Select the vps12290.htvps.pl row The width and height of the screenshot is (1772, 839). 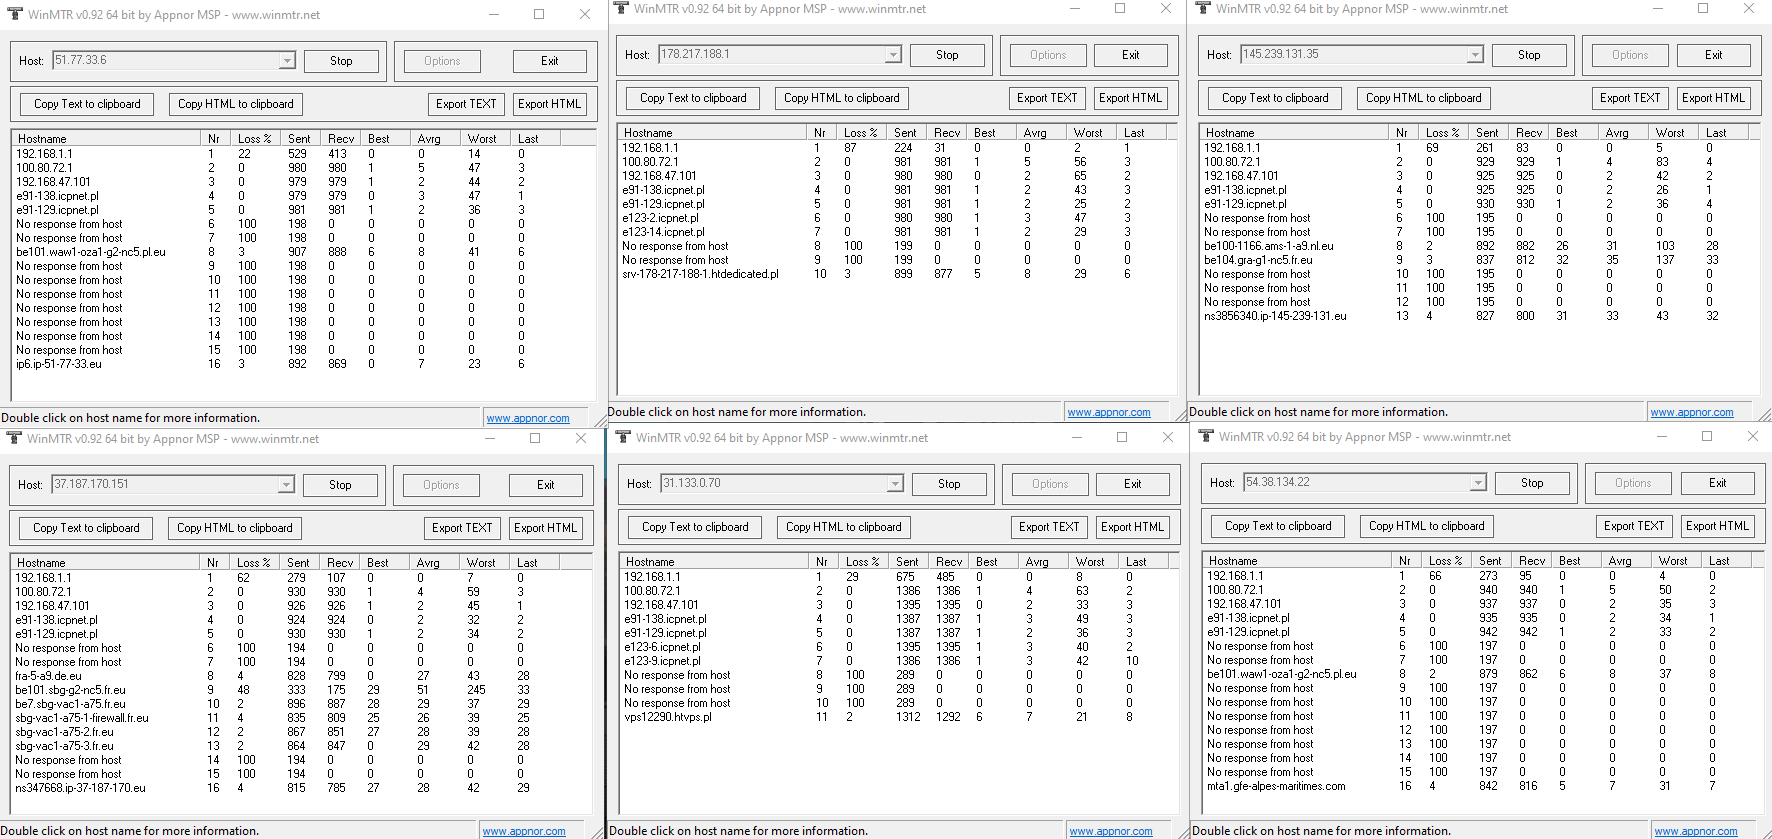(x=668, y=717)
